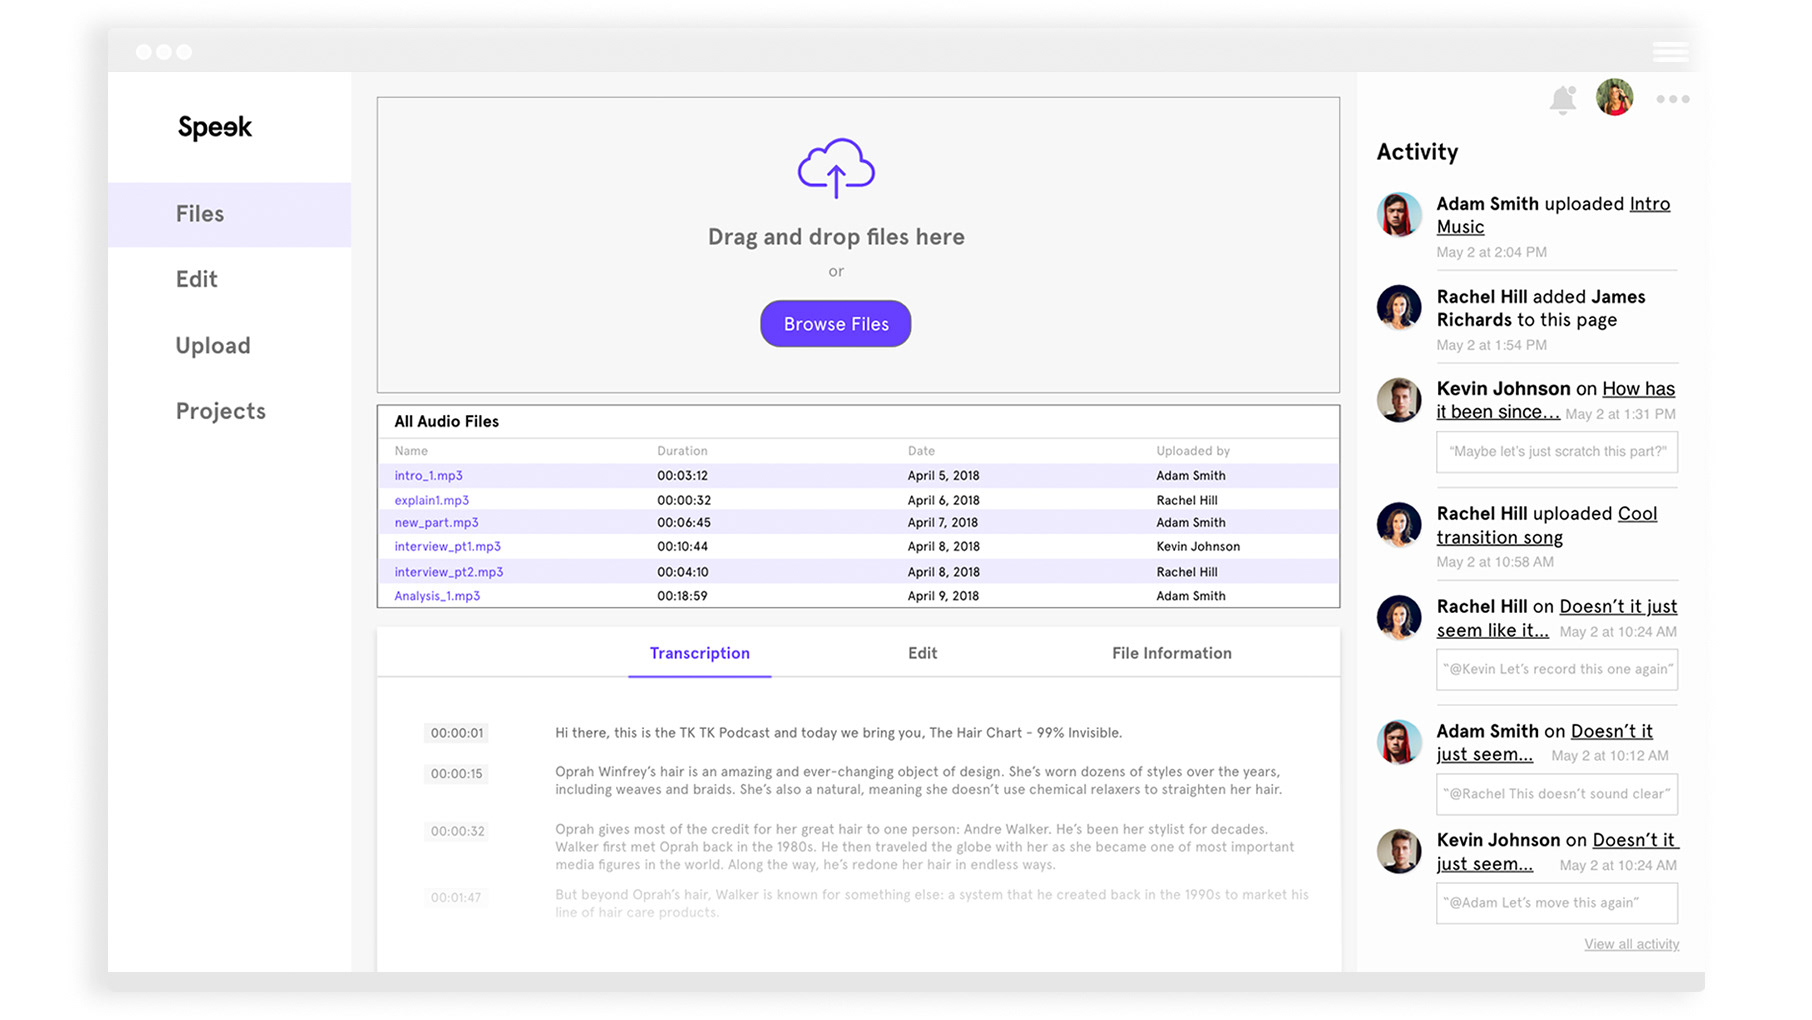Go to Upload in the sidebar

[213, 346]
